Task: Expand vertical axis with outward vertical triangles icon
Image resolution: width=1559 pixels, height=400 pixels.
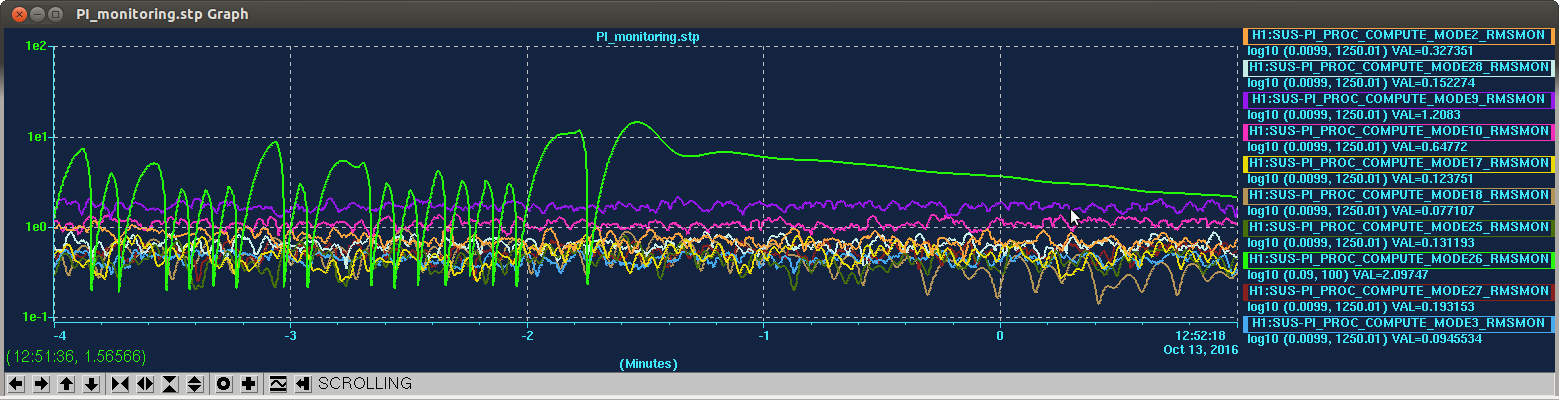Action: coord(194,384)
